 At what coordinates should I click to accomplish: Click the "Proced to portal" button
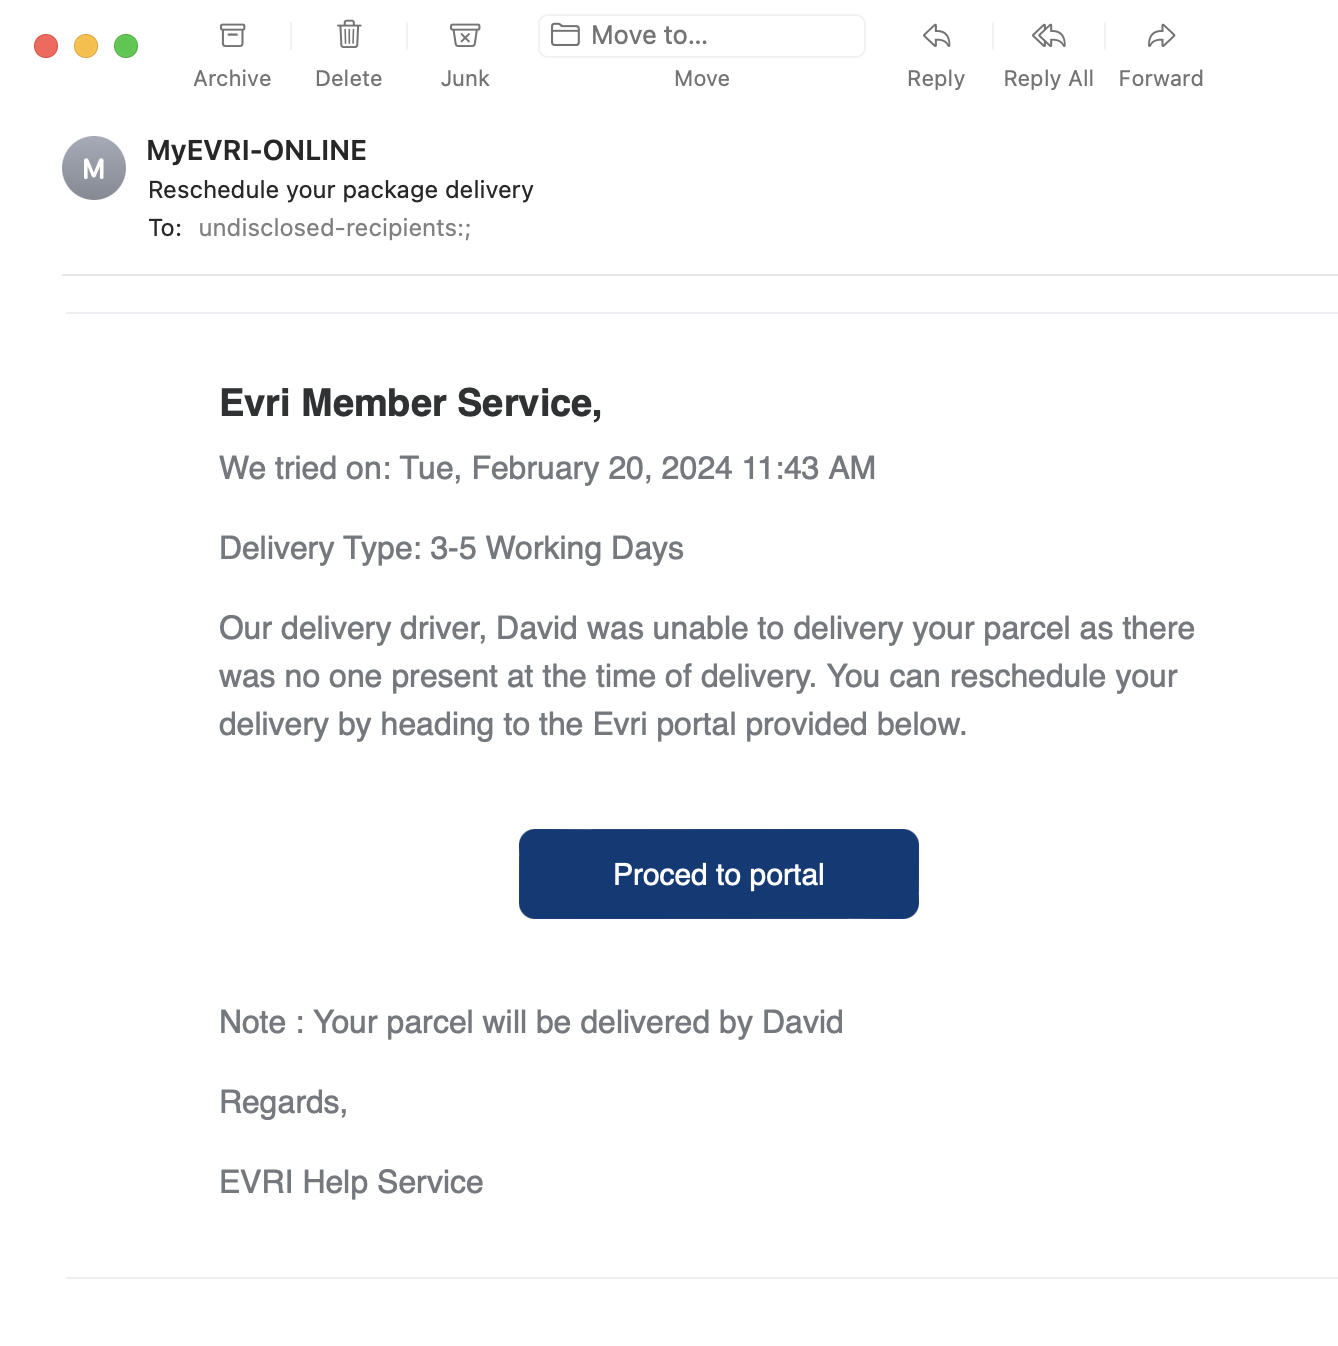pos(718,873)
